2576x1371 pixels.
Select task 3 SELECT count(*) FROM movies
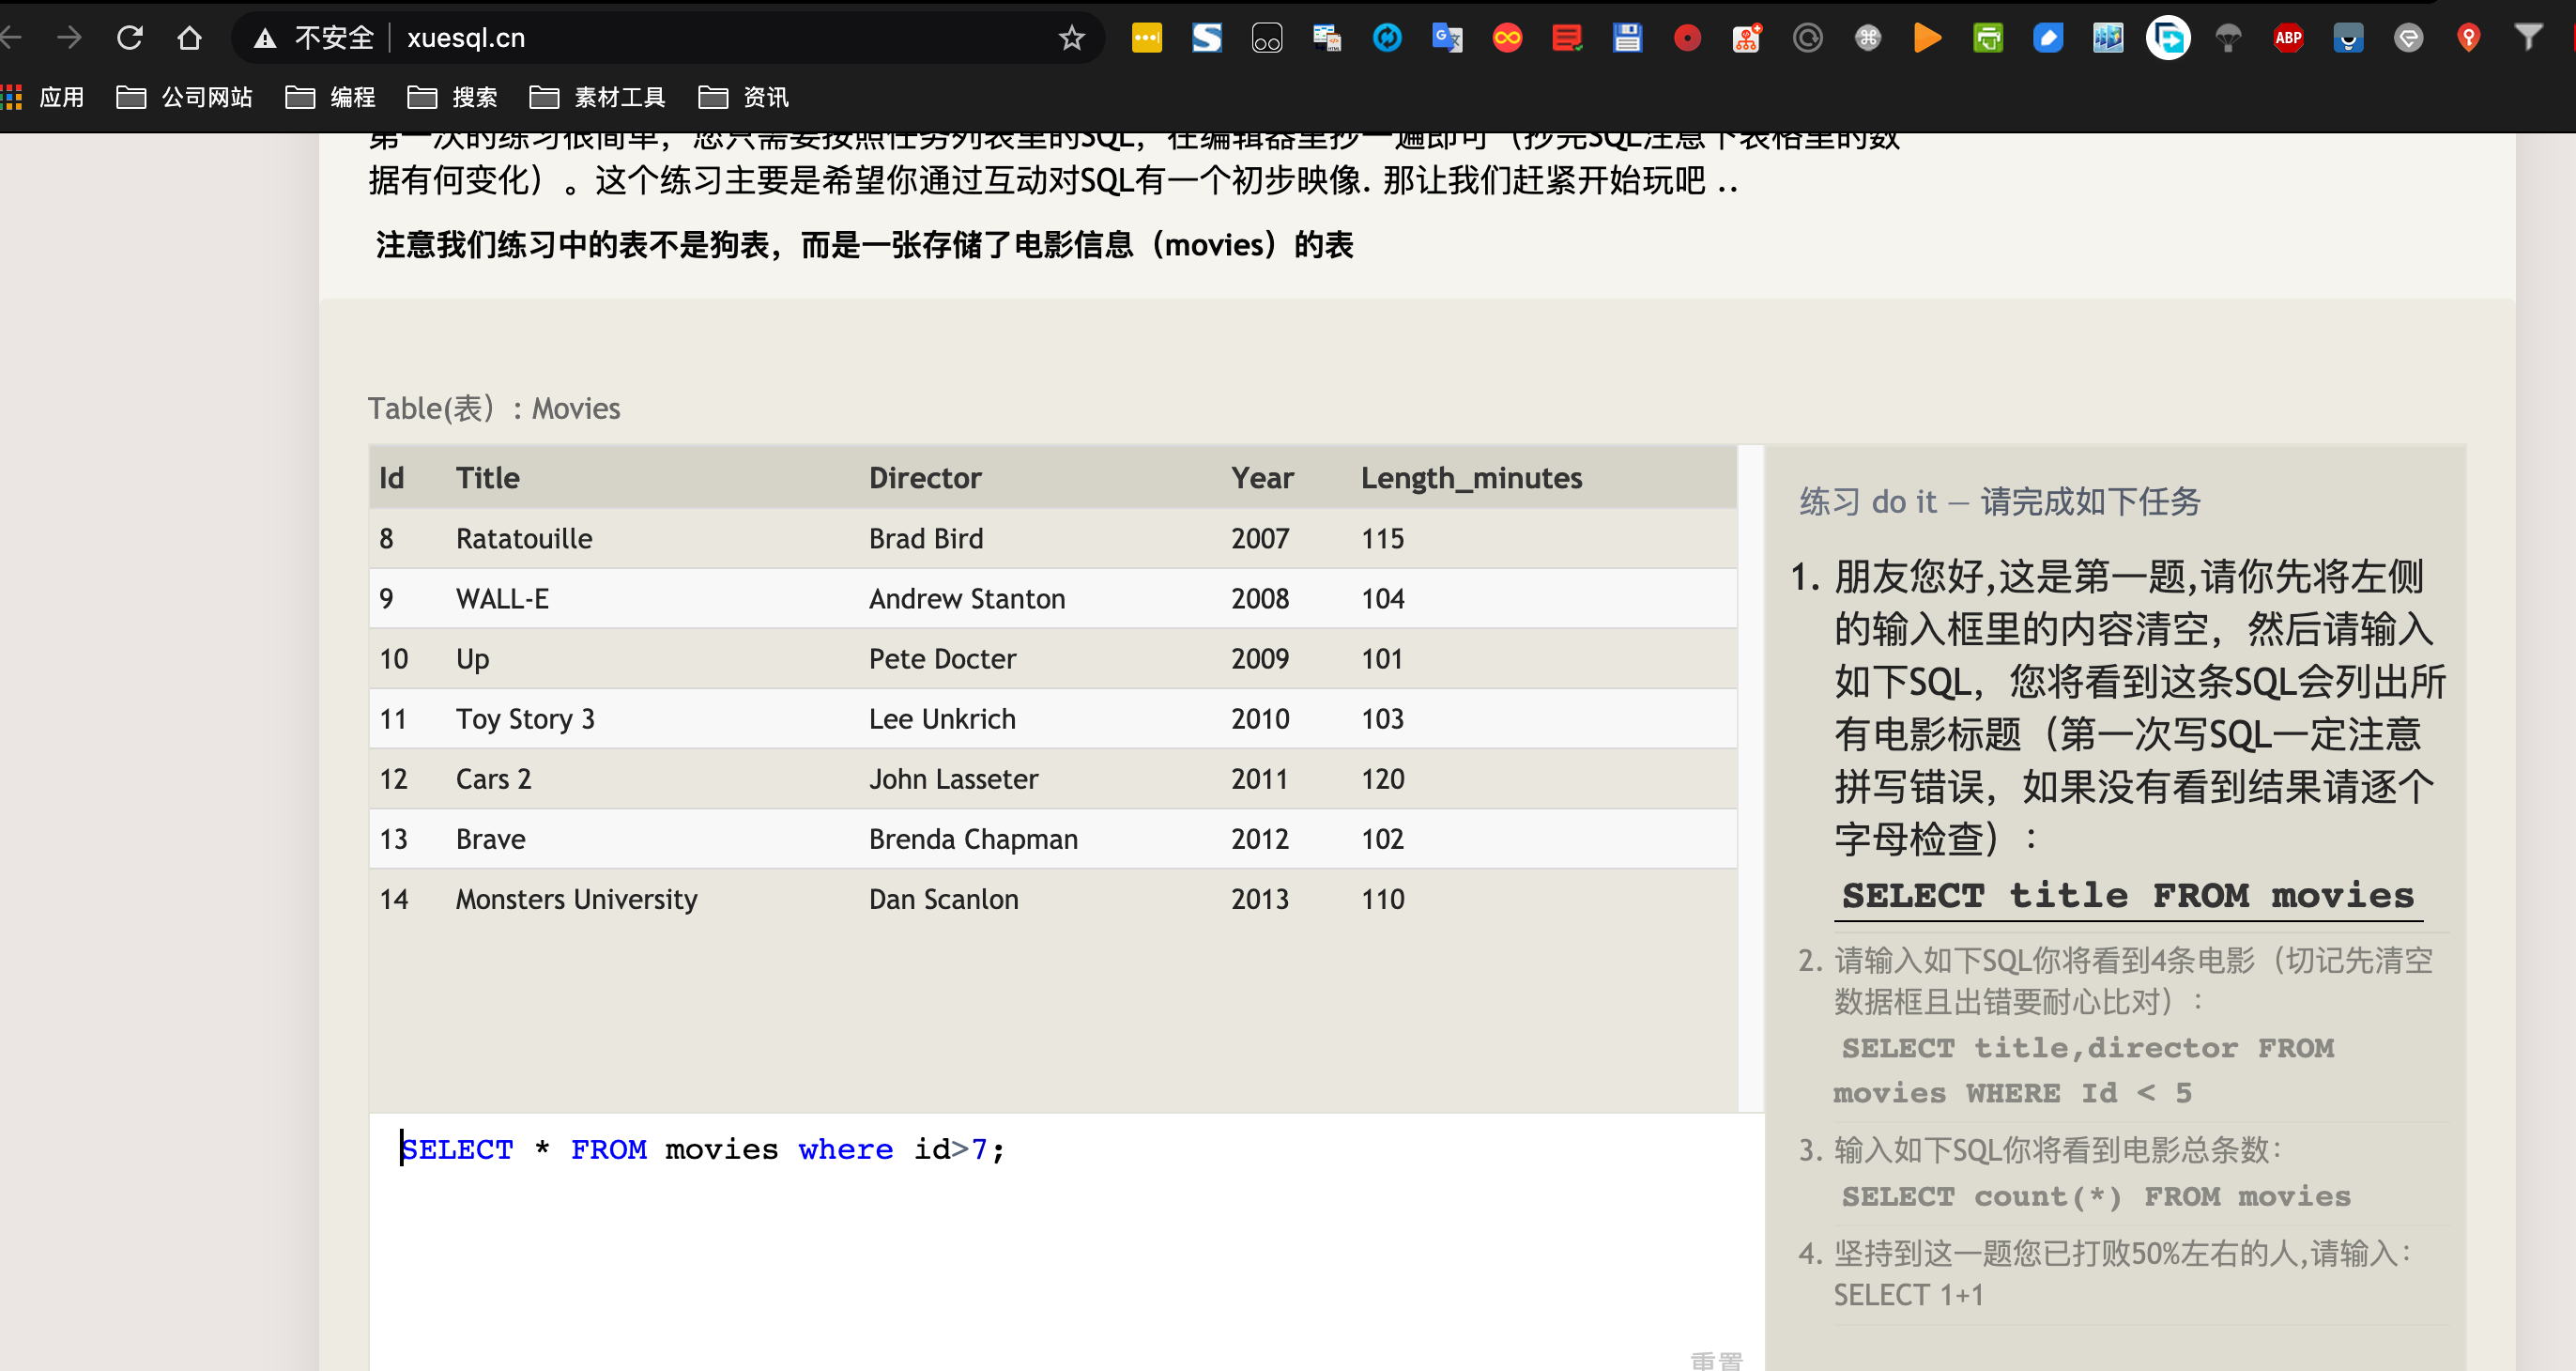pos(2095,1195)
